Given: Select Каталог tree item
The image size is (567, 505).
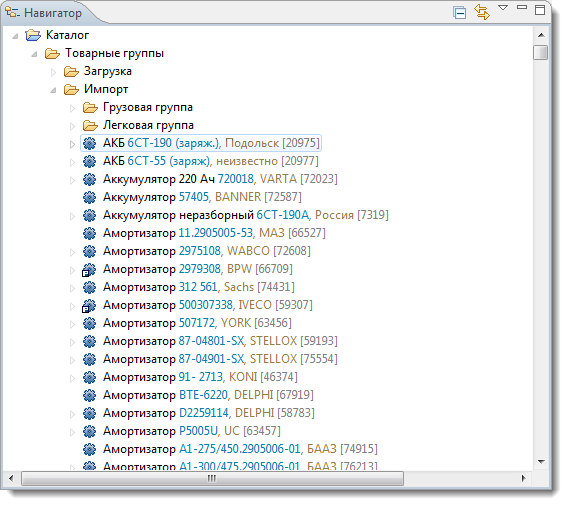Looking at the screenshot, I should coord(67,35).
